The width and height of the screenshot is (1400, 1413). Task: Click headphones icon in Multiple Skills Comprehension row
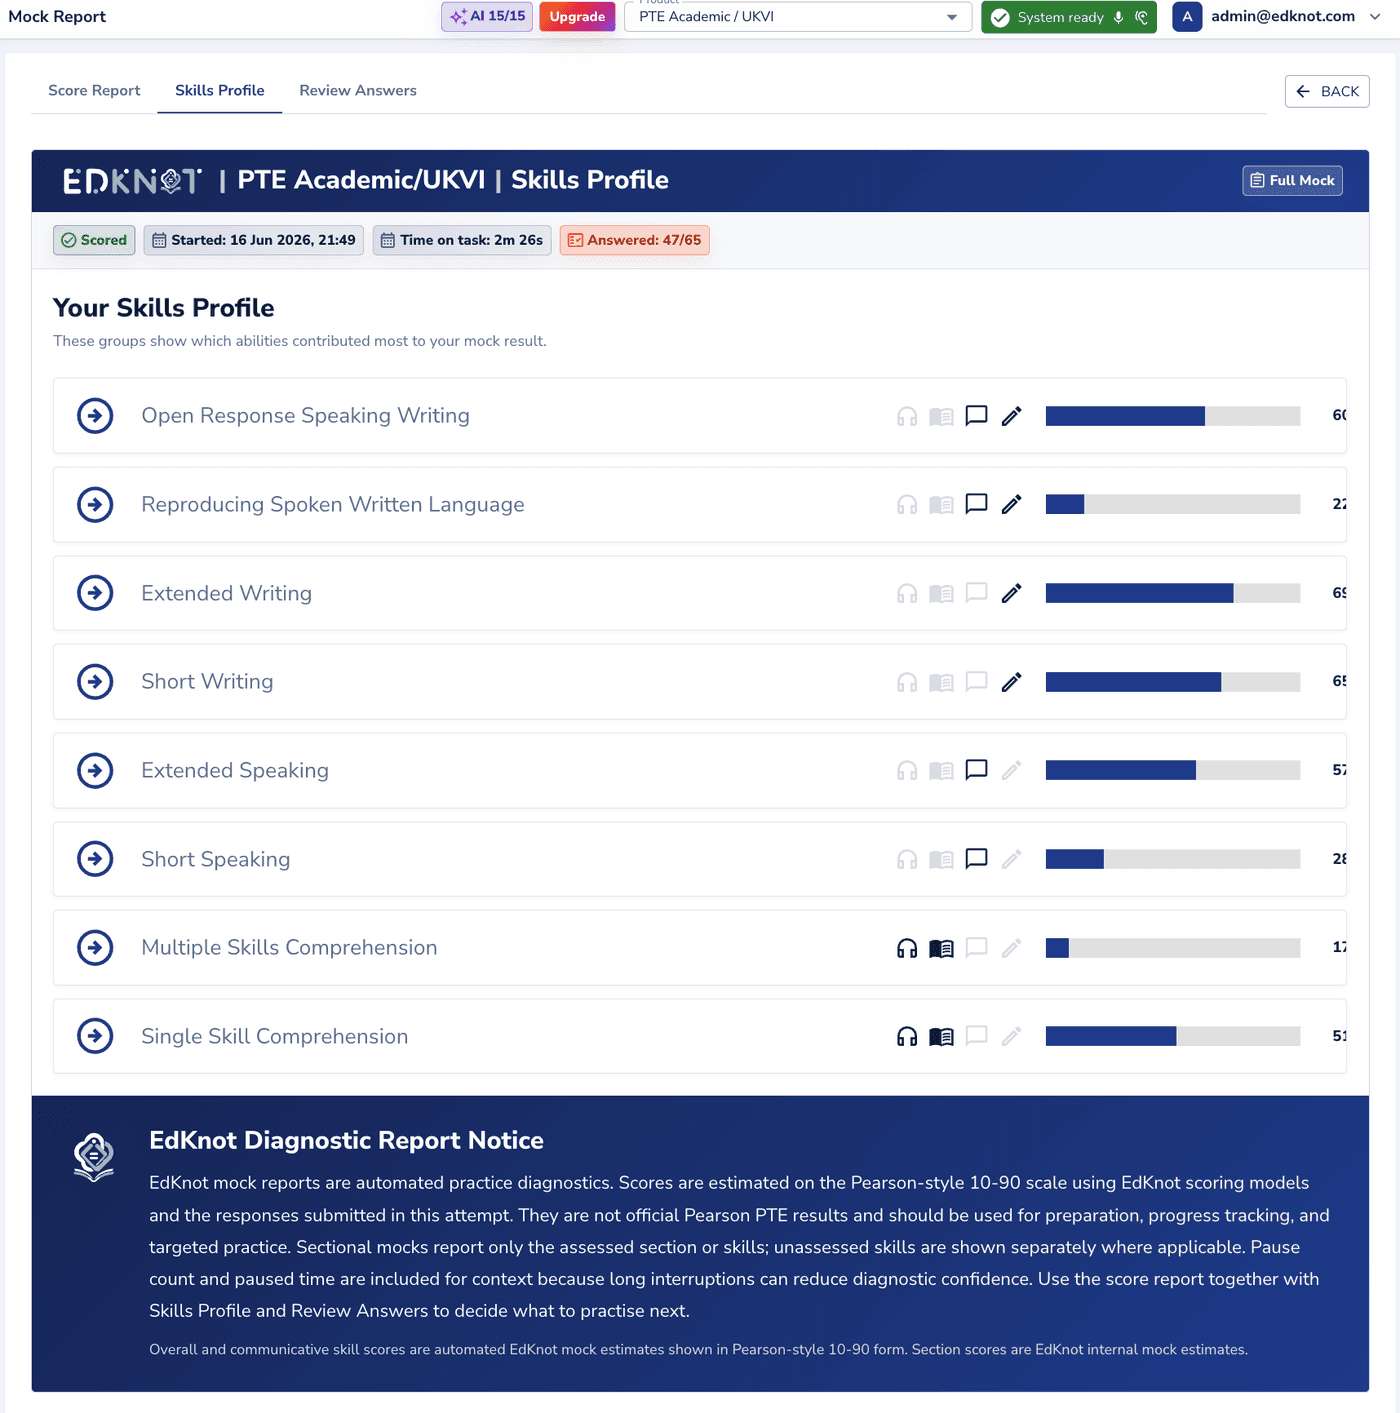tap(907, 948)
